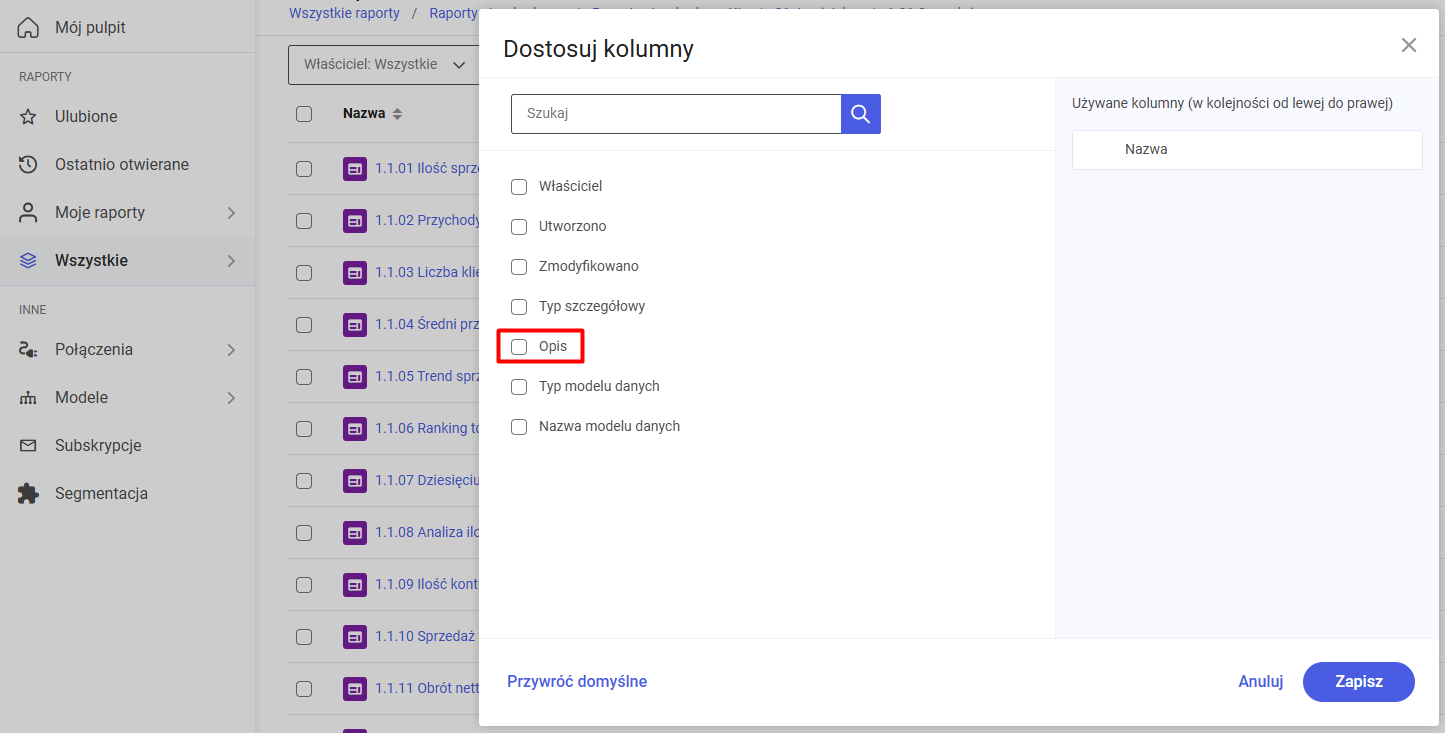Click the Przywróć domyślne link
Image resolution: width=1445 pixels, height=733 pixels.
tap(577, 682)
